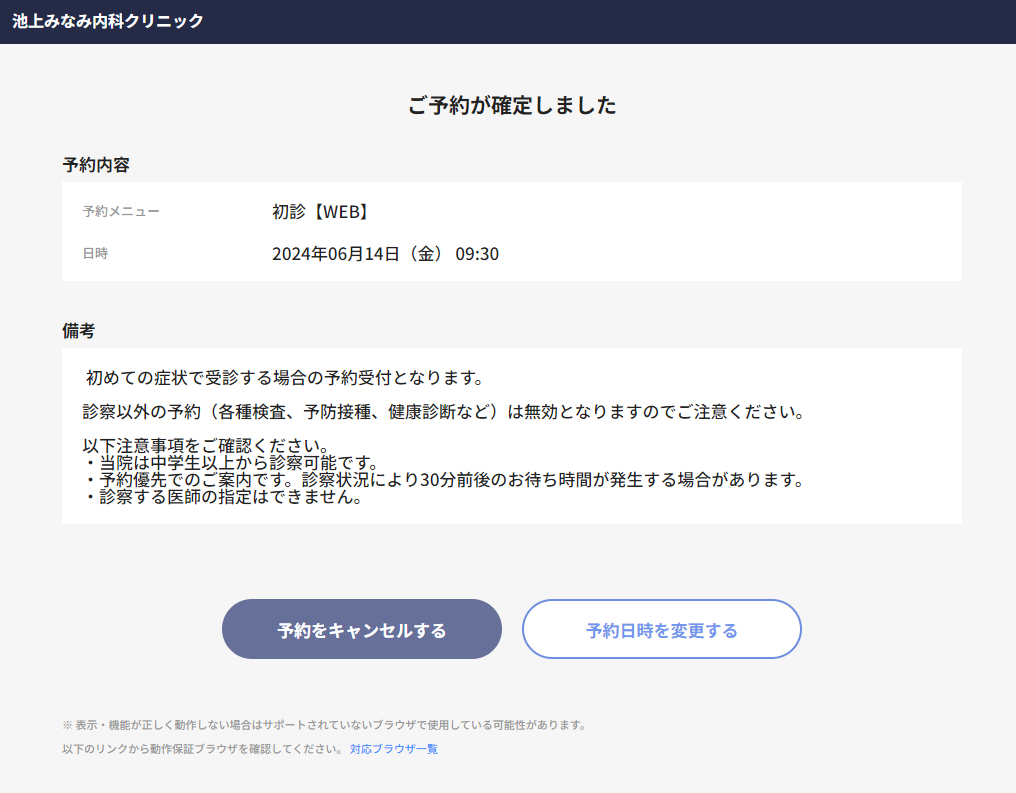1016x793 pixels.
Task: Click the clinic name 池上みなみ内科クリニック
Action: point(108,21)
